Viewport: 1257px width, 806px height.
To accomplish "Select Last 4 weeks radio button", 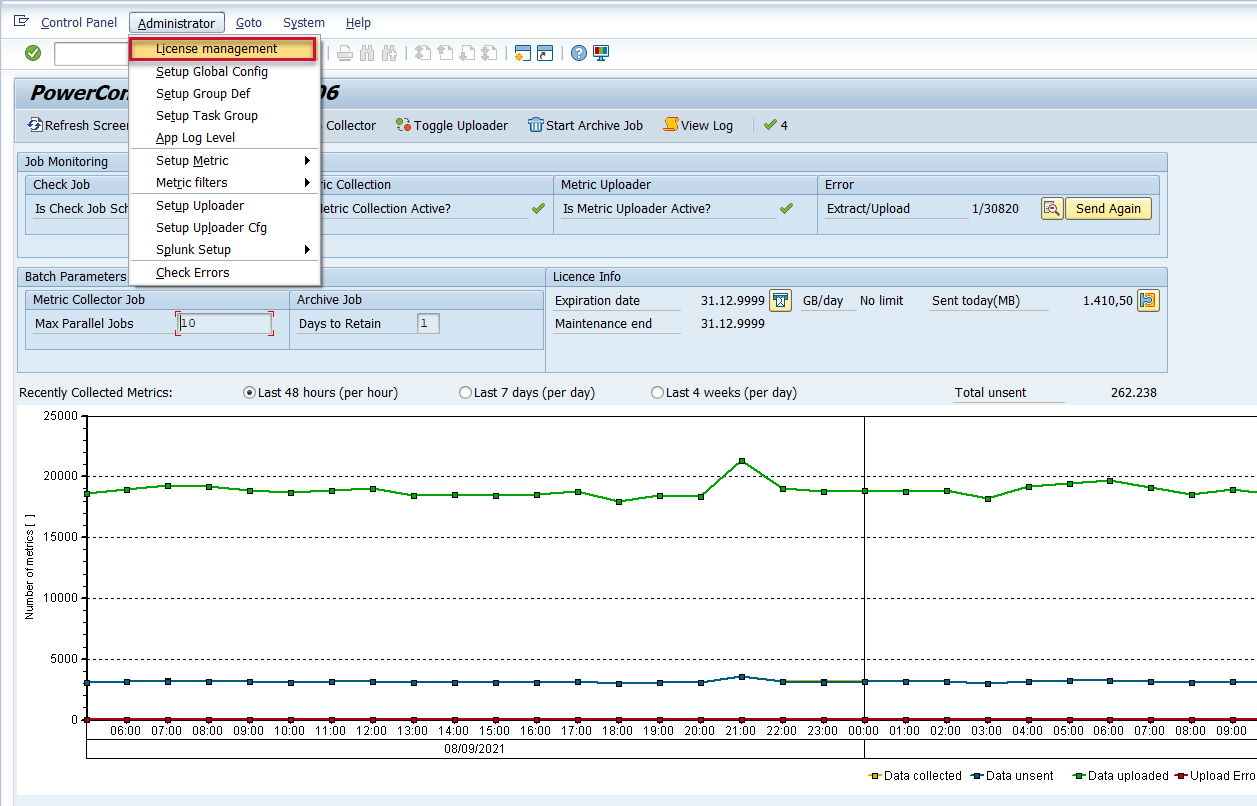I will (x=658, y=393).
